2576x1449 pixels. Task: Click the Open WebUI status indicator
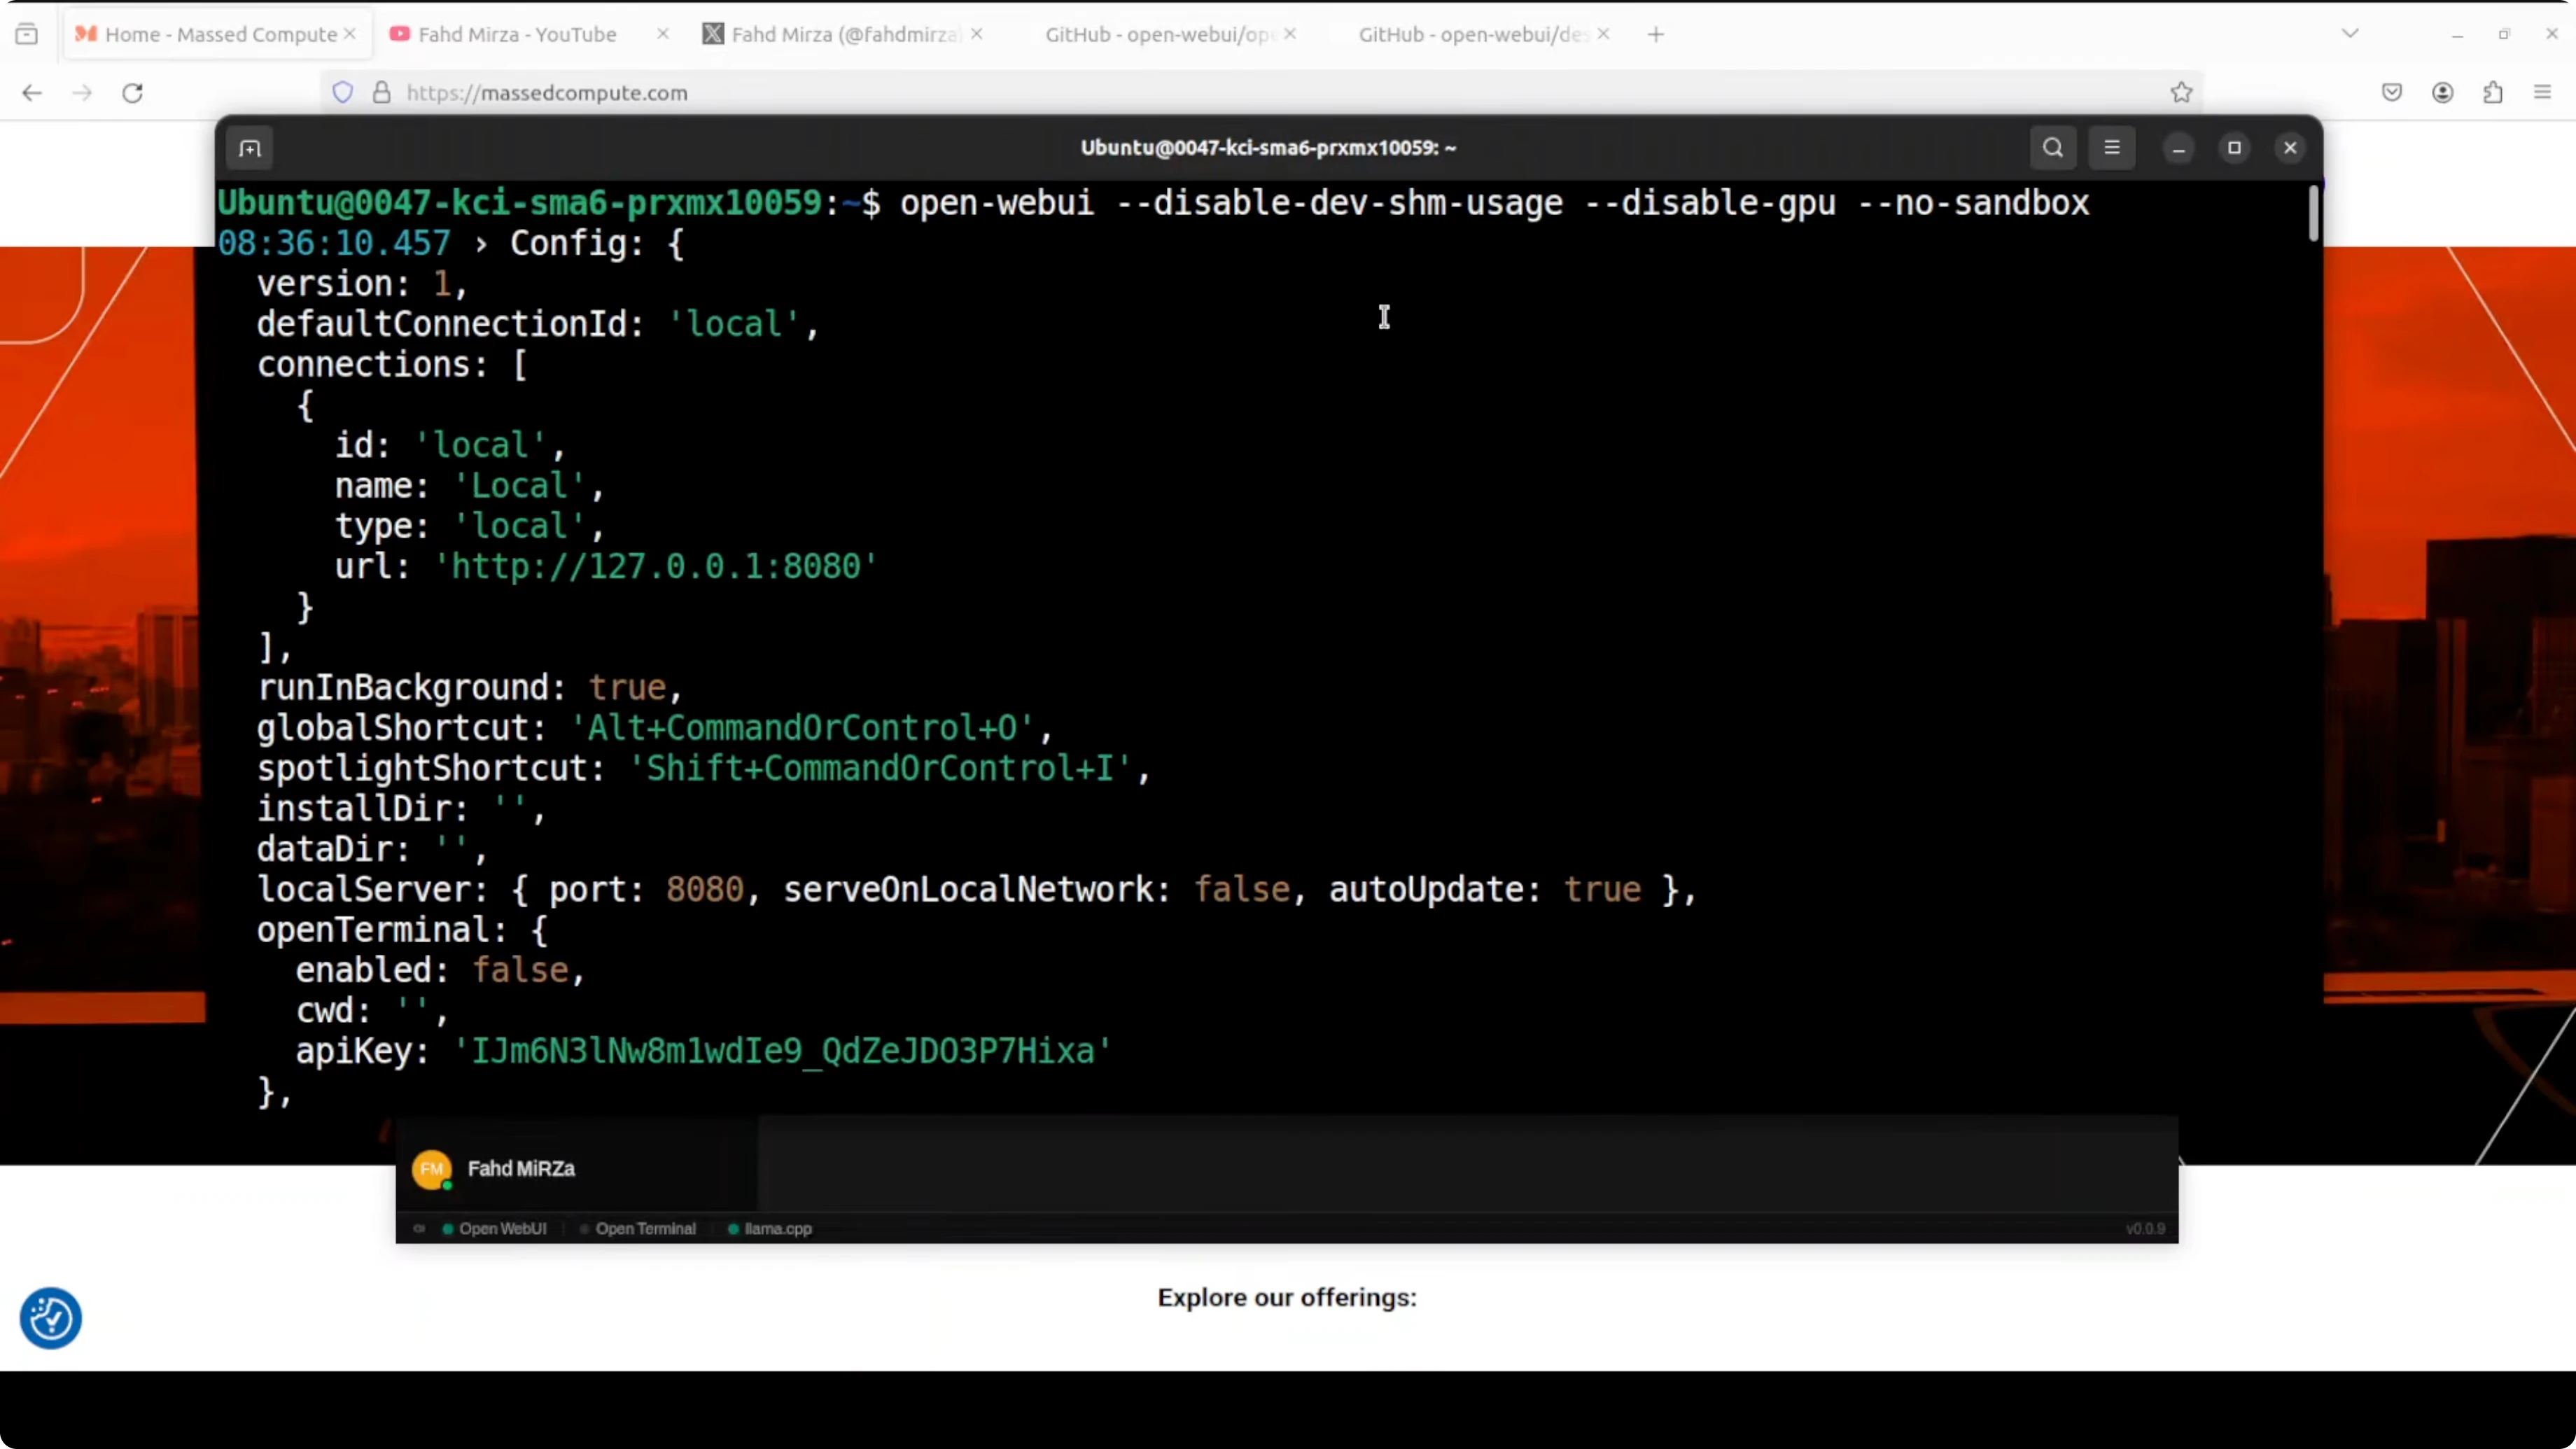(x=495, y=1228)
